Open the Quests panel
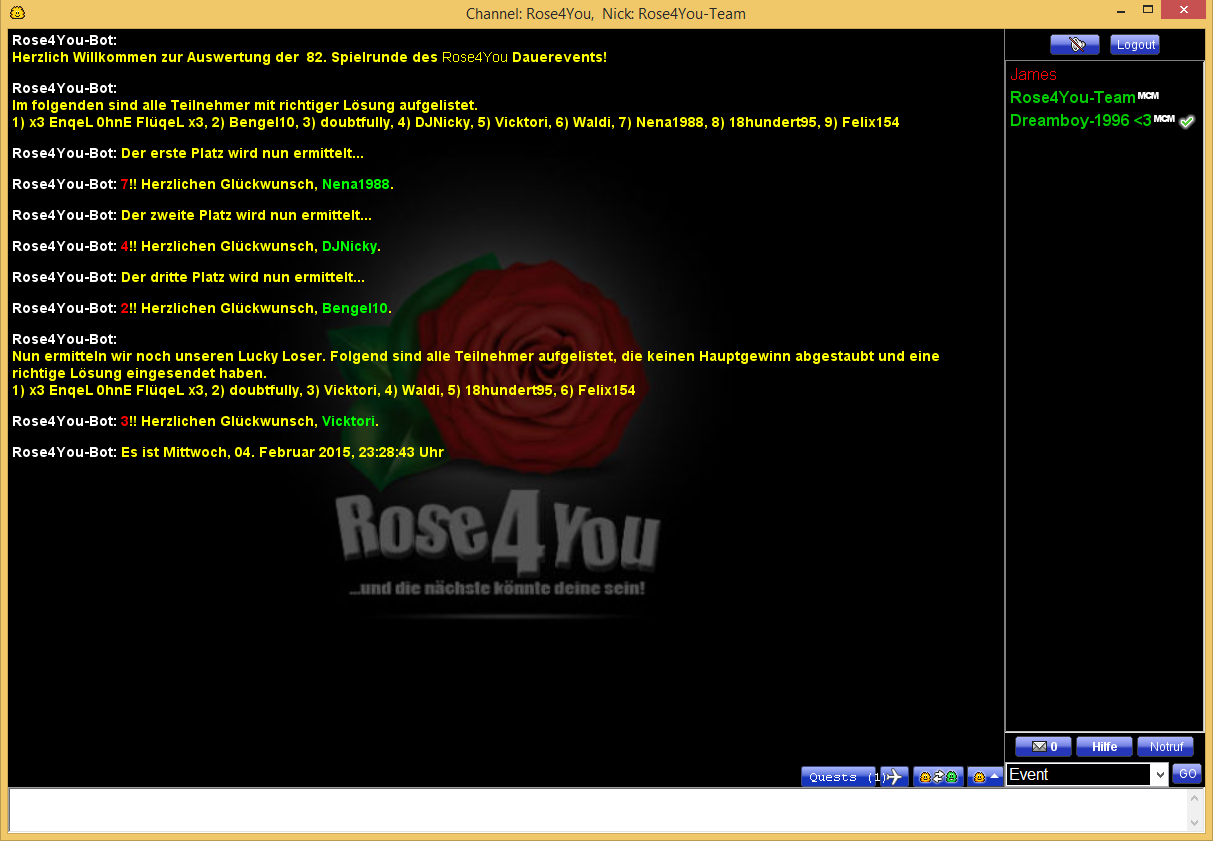This screenshot has width=1213, height=841. (x=840, y=777)
